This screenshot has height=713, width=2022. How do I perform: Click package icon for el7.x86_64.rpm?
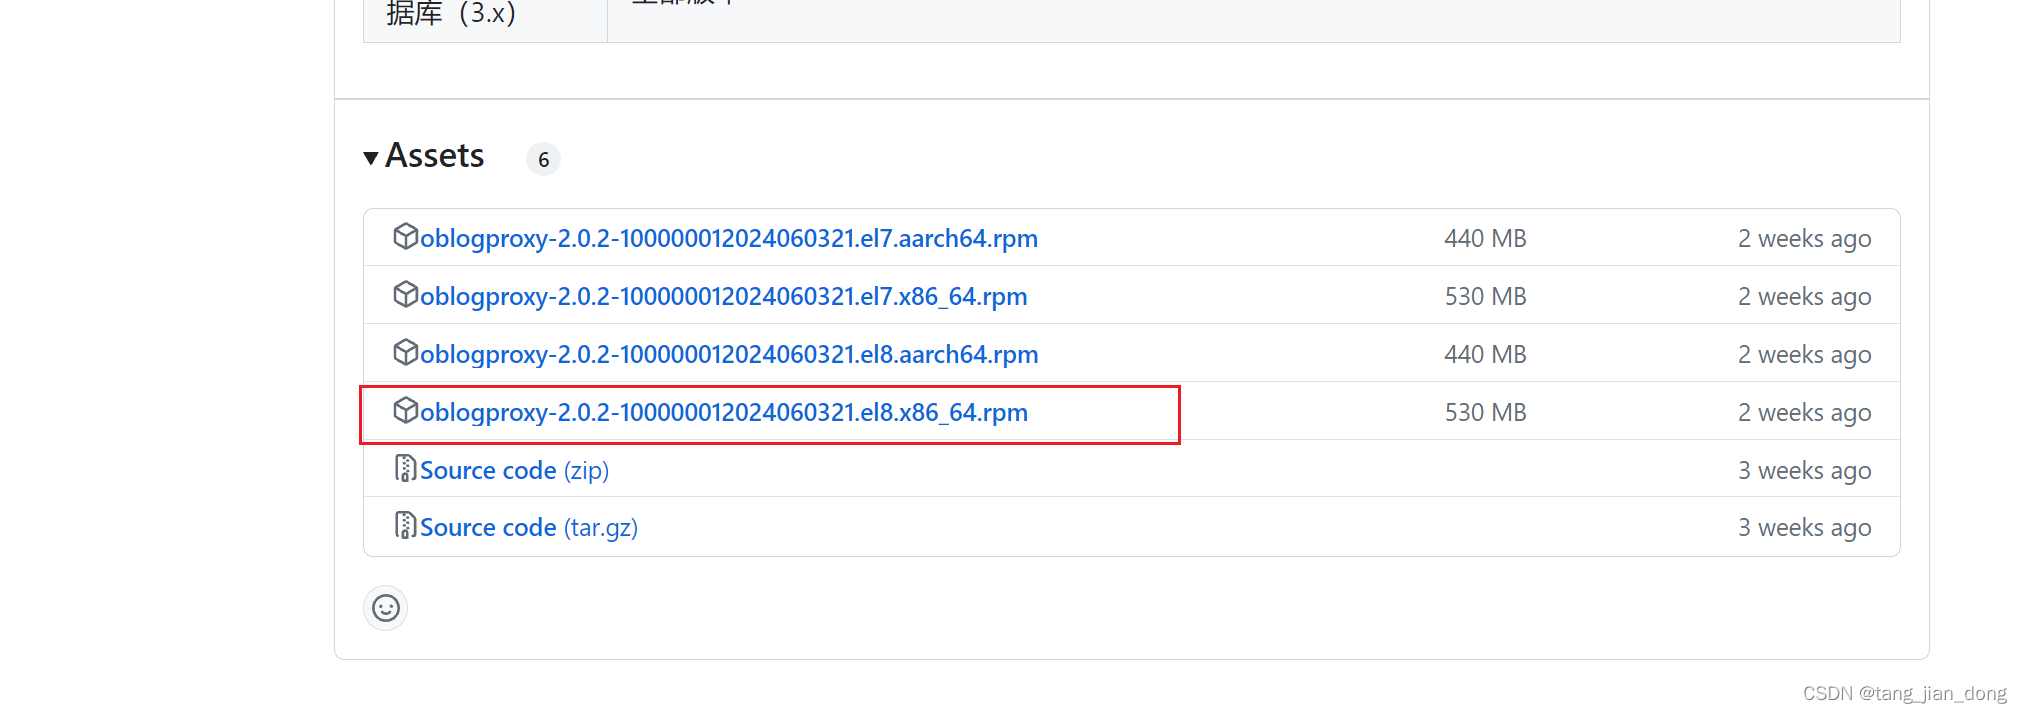coord(405,294)
